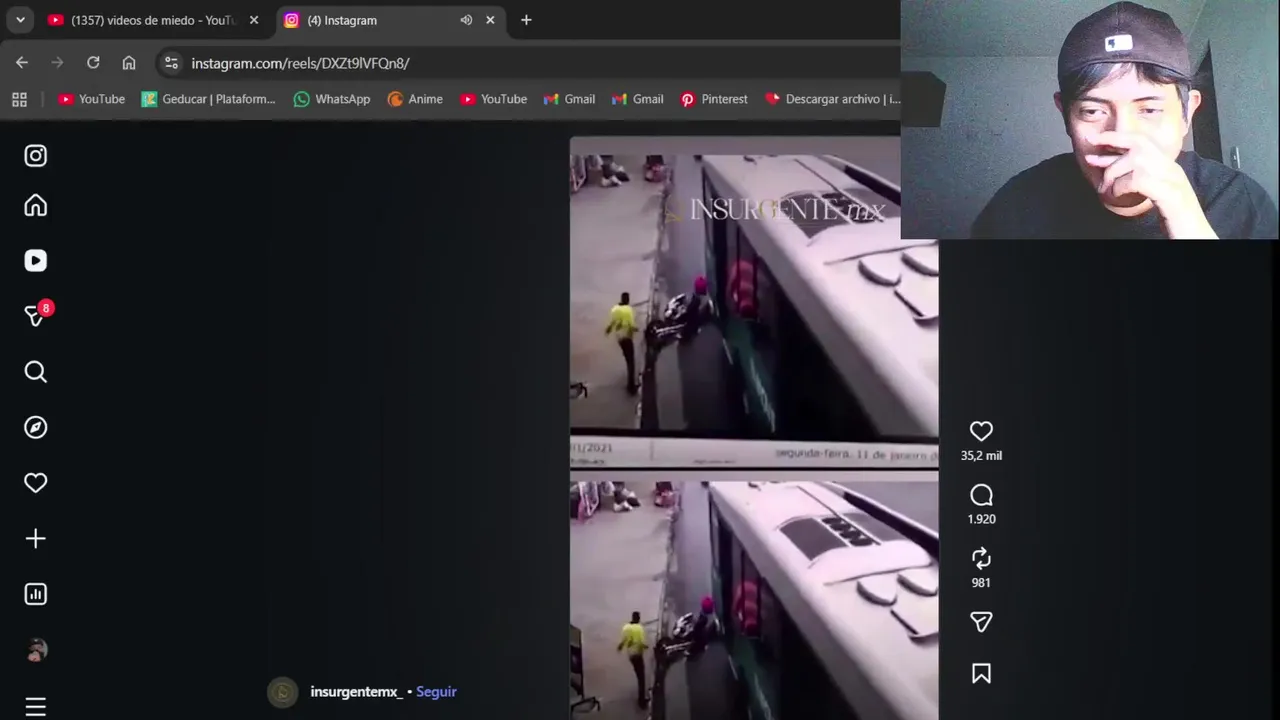1280x720 pixels.
Task: Create a new post with plus icon
Action: (36, 539)
